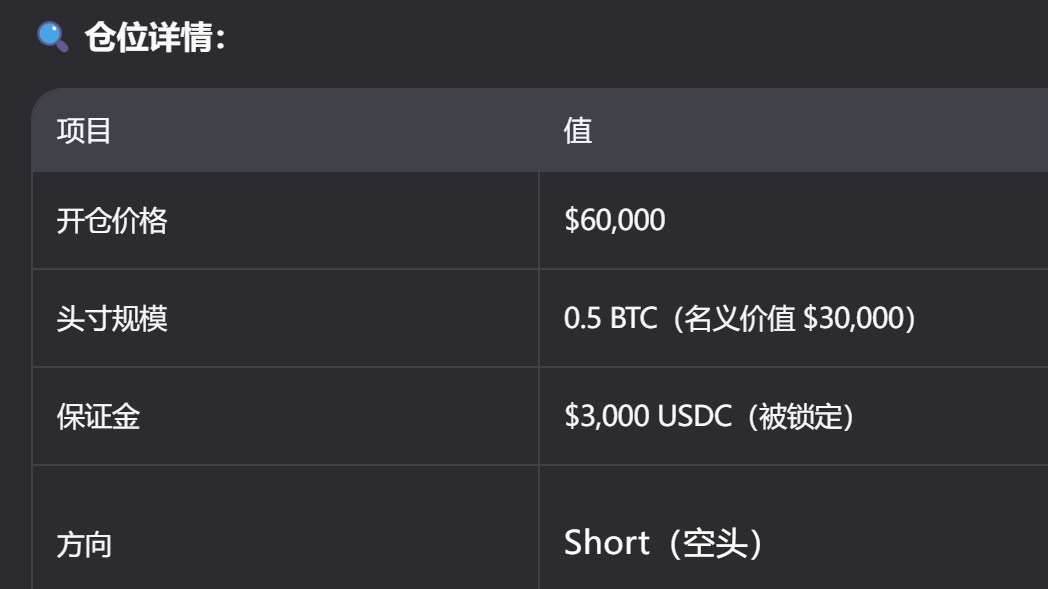Click the word Short in direction row

[606, 543]
